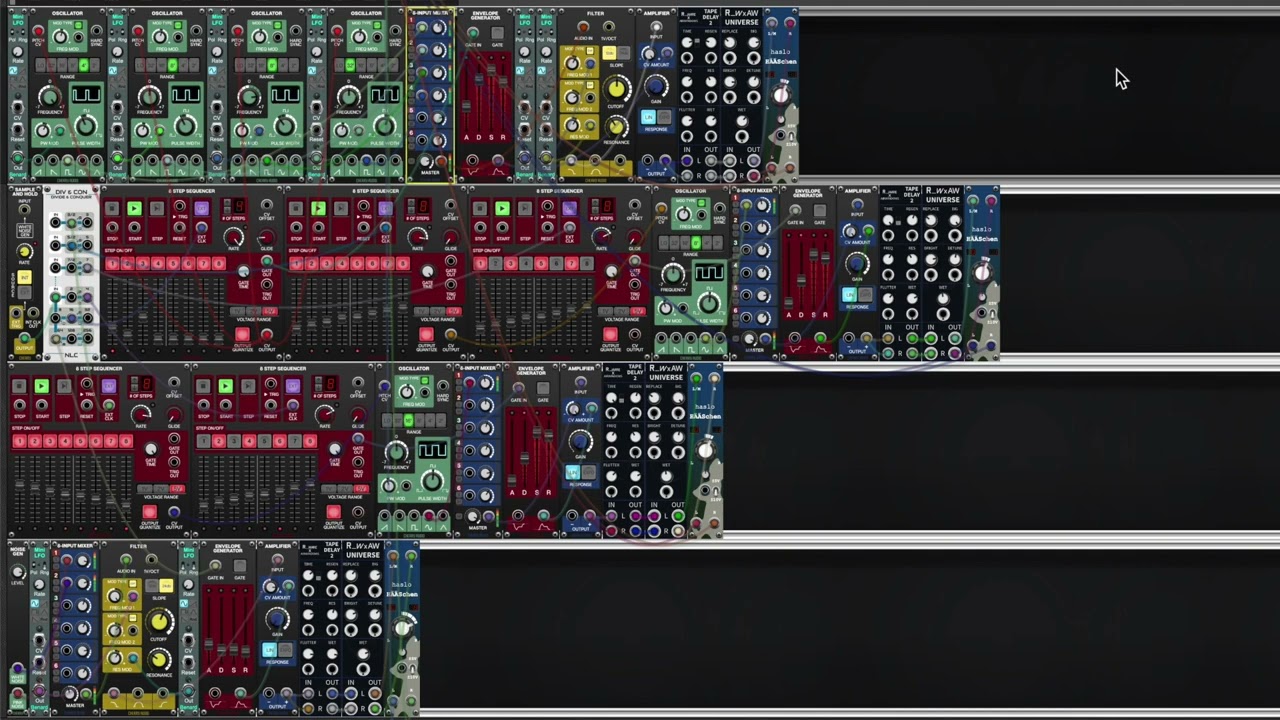This screenshot has width=1280, height=720.
Task: Click Time knob on top-row Tape Delay 2
Action: tap(687, 44)
